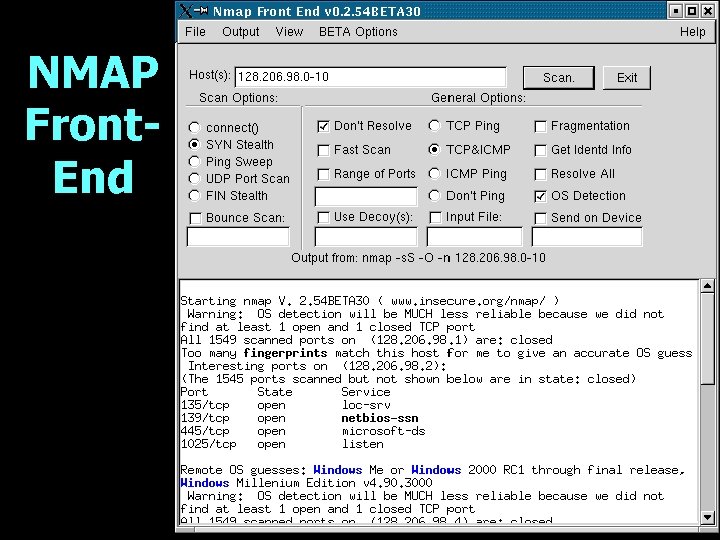Click the '445/tcp' port entry
The height and width of the screenshot is (540, 720).
point(205,431)
